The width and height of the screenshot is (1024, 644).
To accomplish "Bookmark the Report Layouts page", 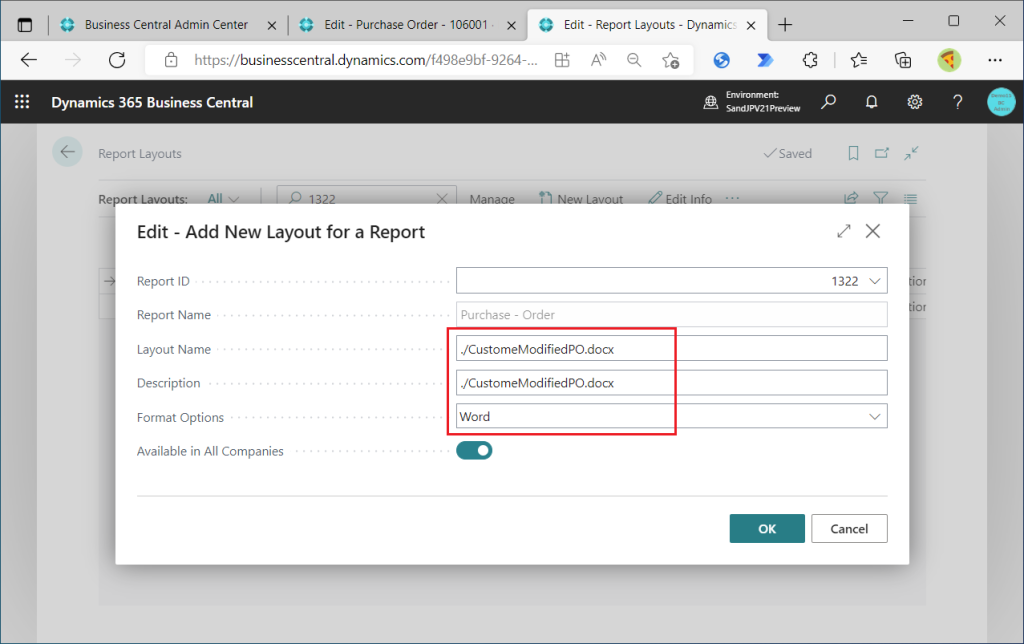I will click(x=853, y=153).
